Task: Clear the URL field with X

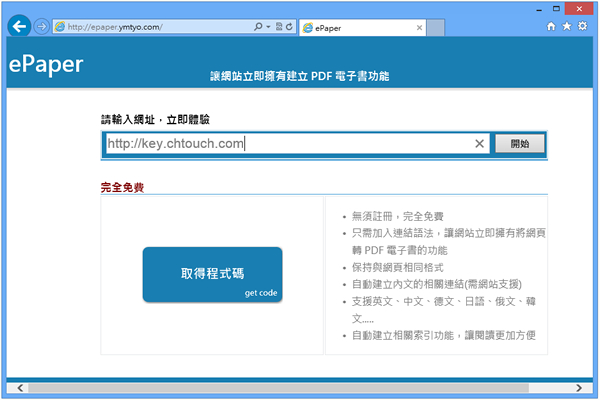Action: [479, 144]
